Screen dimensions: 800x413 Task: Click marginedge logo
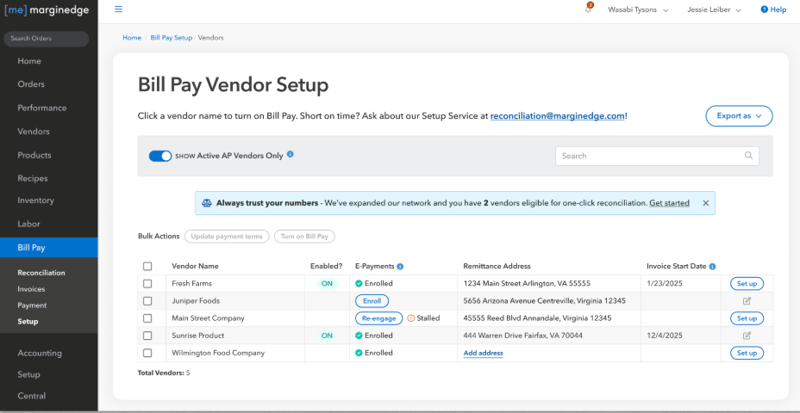pyautogui.click(x=47, y=10)
